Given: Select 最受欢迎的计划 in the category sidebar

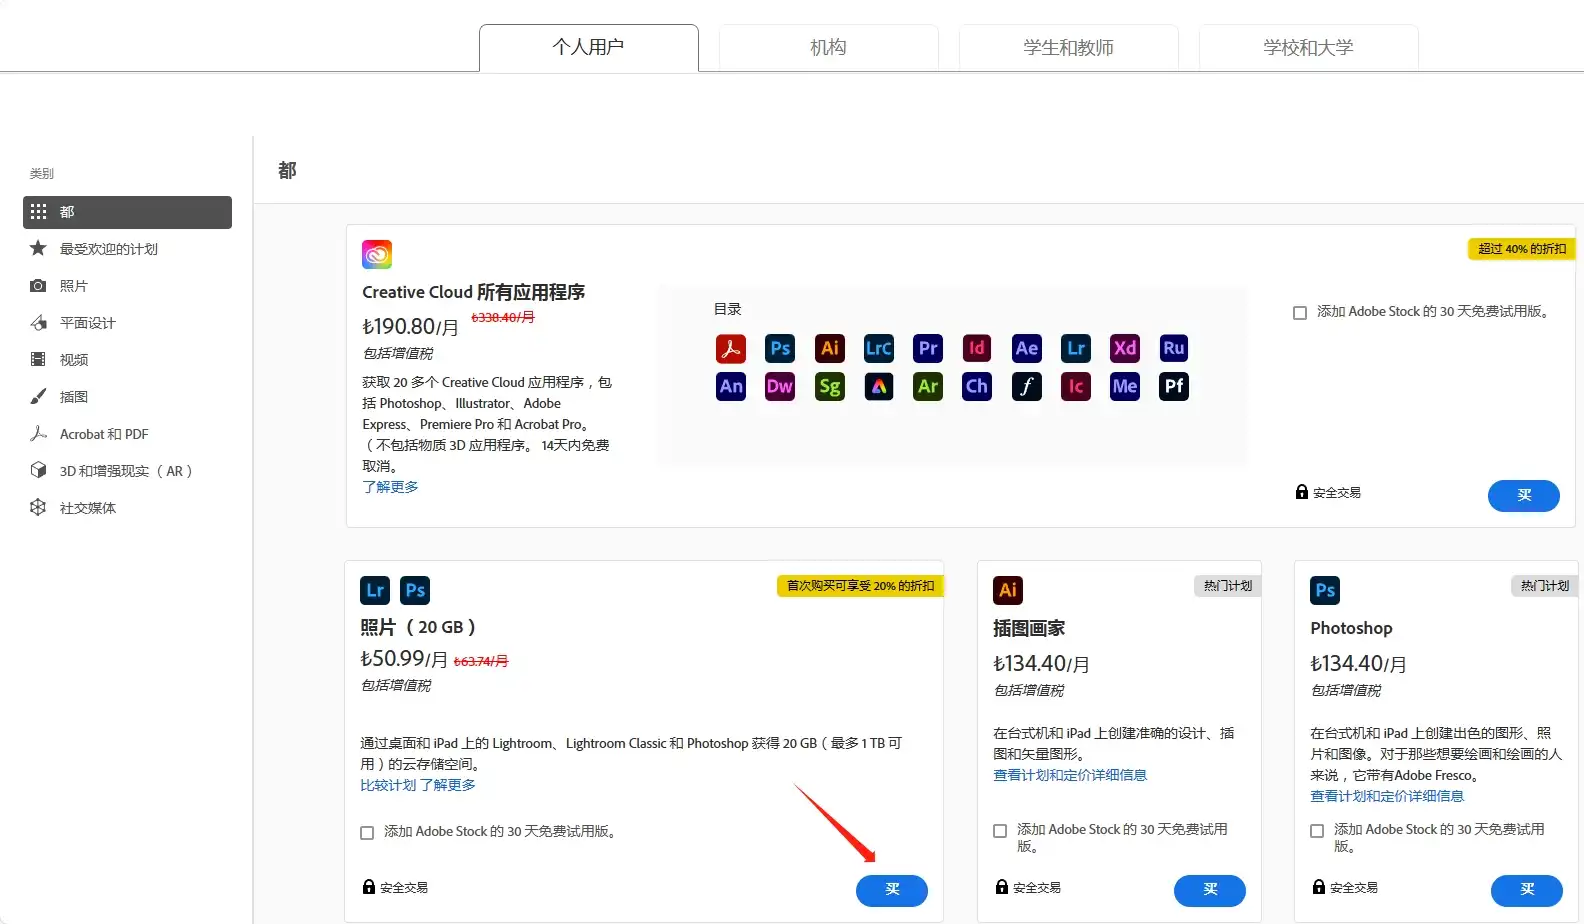Looking at the screenshot, I should pyautogui.click(x=109, y=249).
